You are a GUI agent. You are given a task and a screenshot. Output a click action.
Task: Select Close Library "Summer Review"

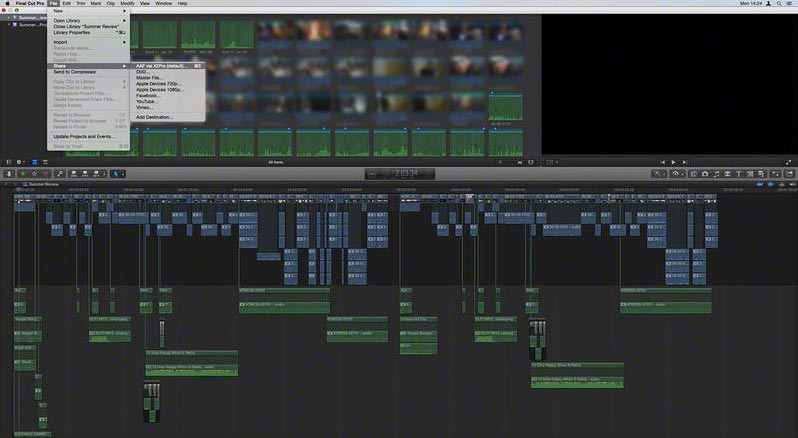(88, 26)
